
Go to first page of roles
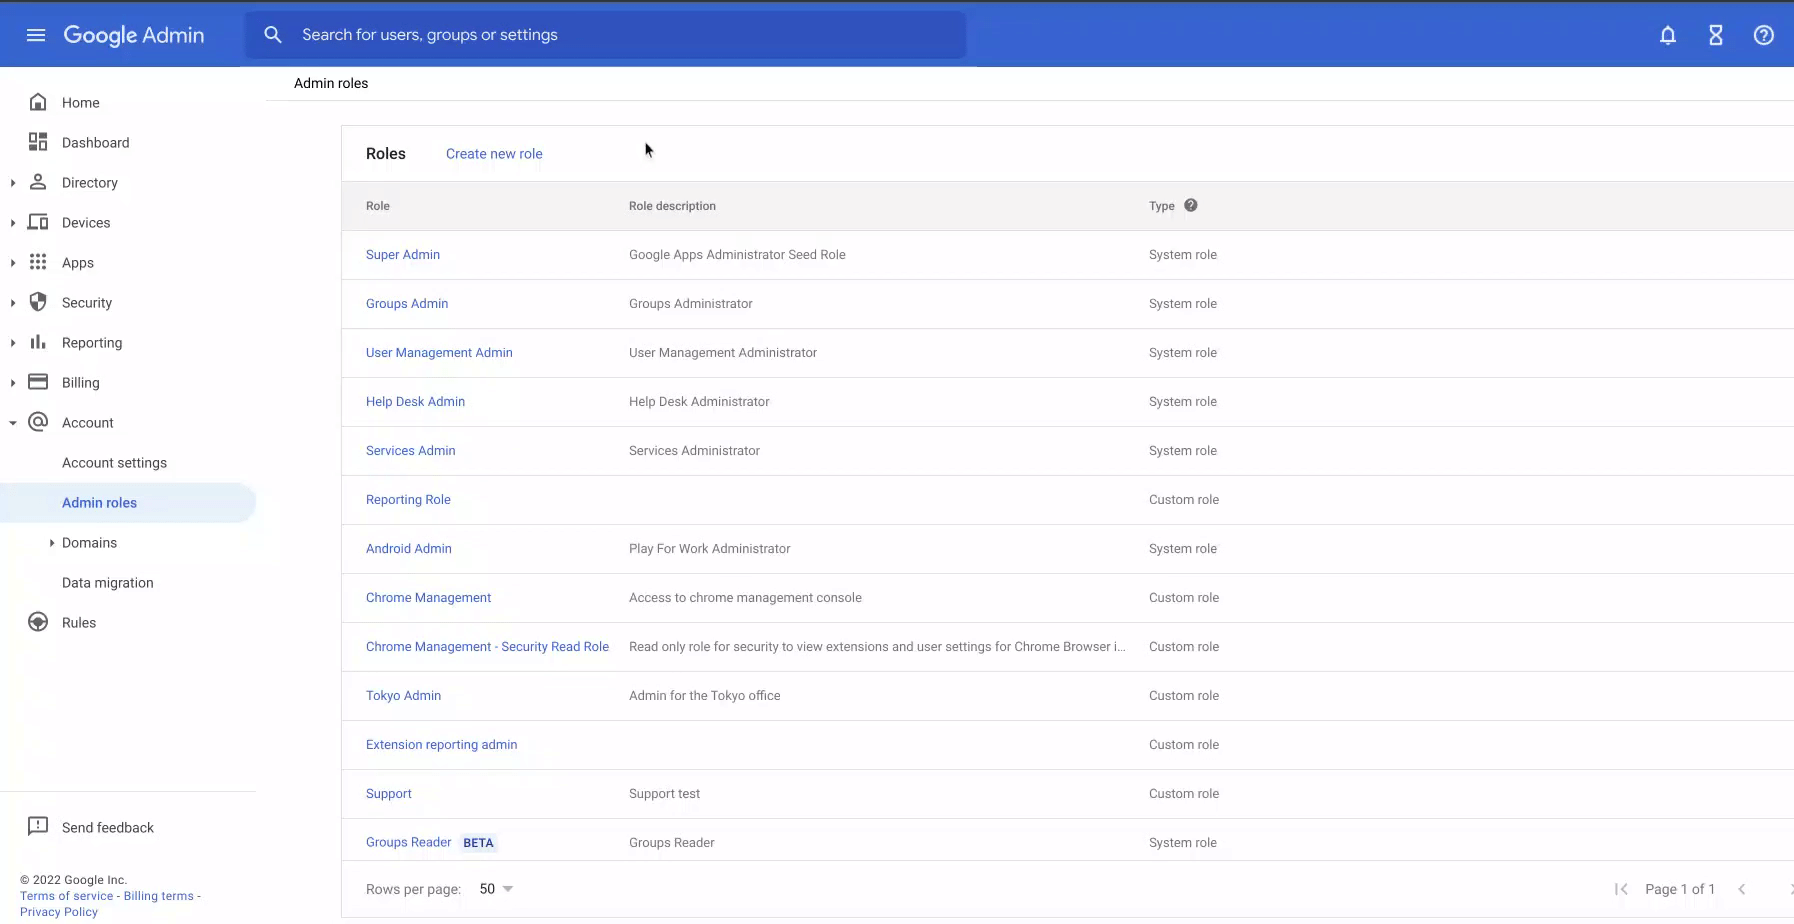point(1621,889)
